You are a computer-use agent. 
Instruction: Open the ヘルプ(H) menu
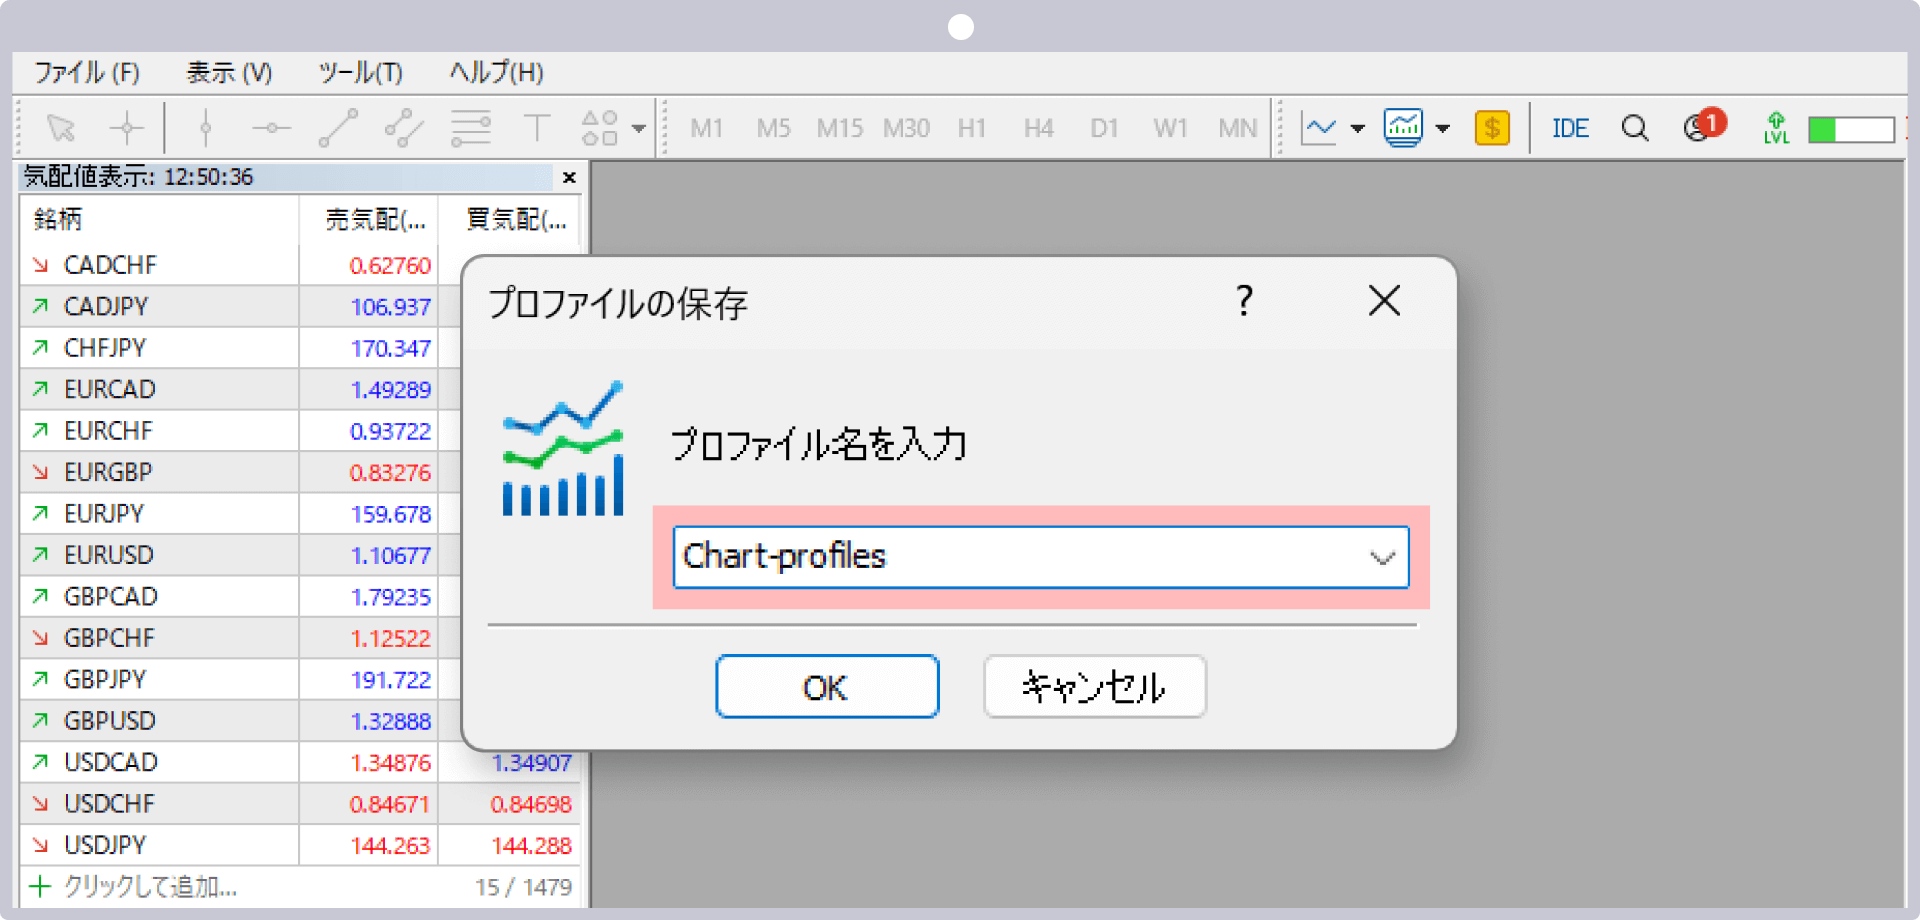[x=496, y=73]
